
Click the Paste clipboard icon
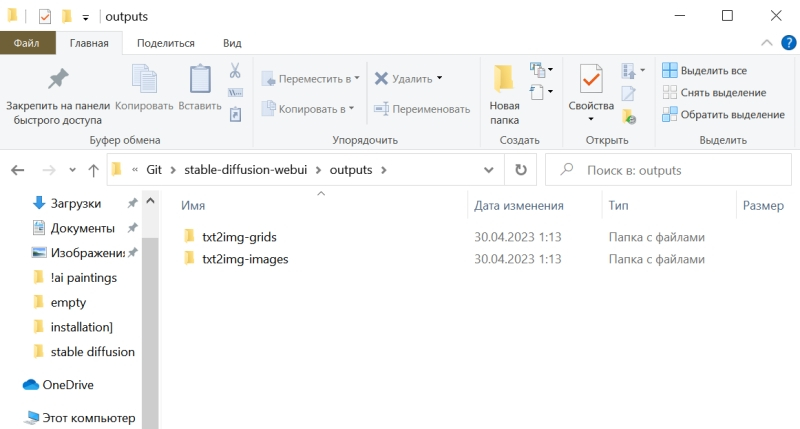[200, 82]
